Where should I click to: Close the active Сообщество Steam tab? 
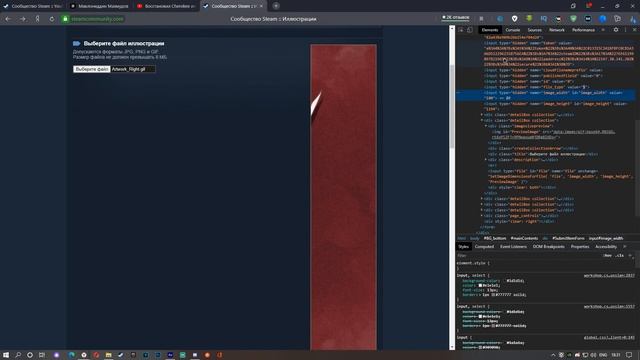261,6
